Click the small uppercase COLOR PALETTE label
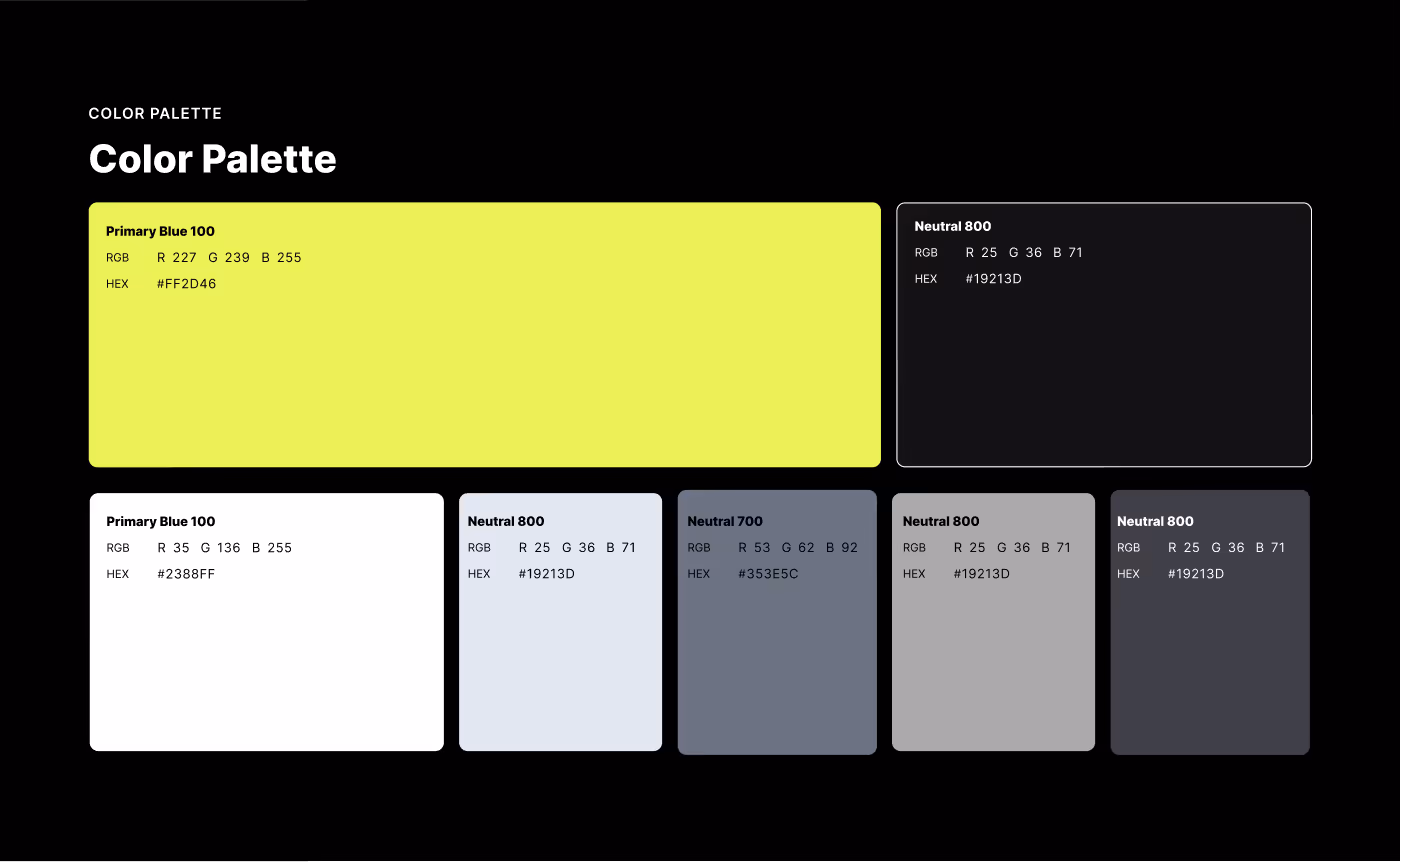Screen dimensions: 1401x862 point(155,114)
